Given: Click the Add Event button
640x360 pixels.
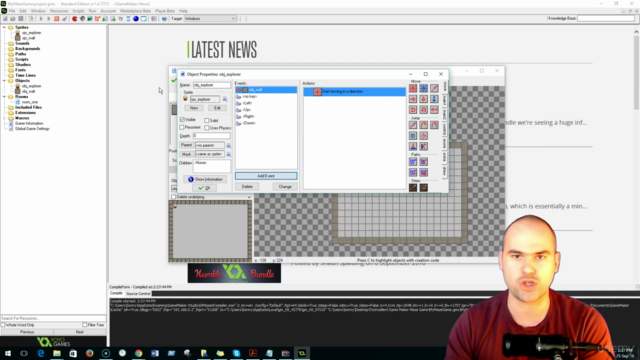Looking at the screenshot, I should click(266, 176).
